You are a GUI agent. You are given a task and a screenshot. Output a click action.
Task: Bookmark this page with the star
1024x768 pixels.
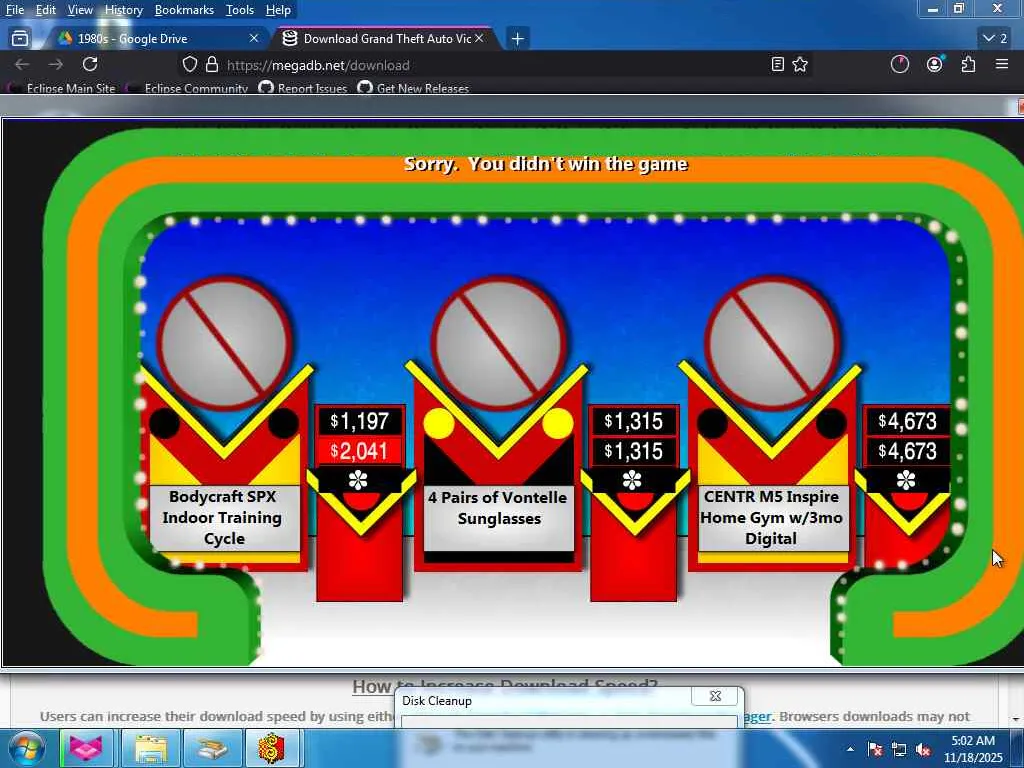coord(800,64)
